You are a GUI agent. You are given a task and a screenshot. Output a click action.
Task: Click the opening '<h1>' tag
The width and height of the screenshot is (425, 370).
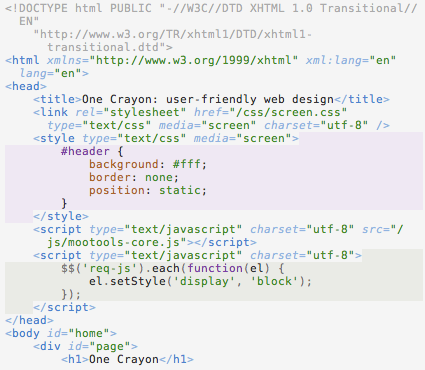tap(75, 359)
